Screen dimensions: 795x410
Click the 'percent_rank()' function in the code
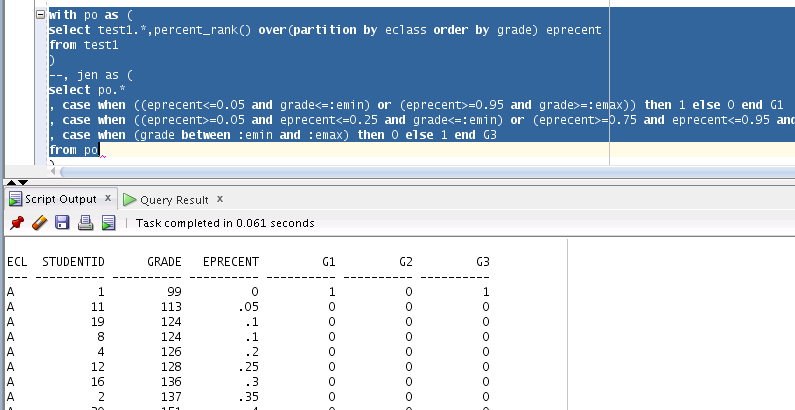coord(202,30)
